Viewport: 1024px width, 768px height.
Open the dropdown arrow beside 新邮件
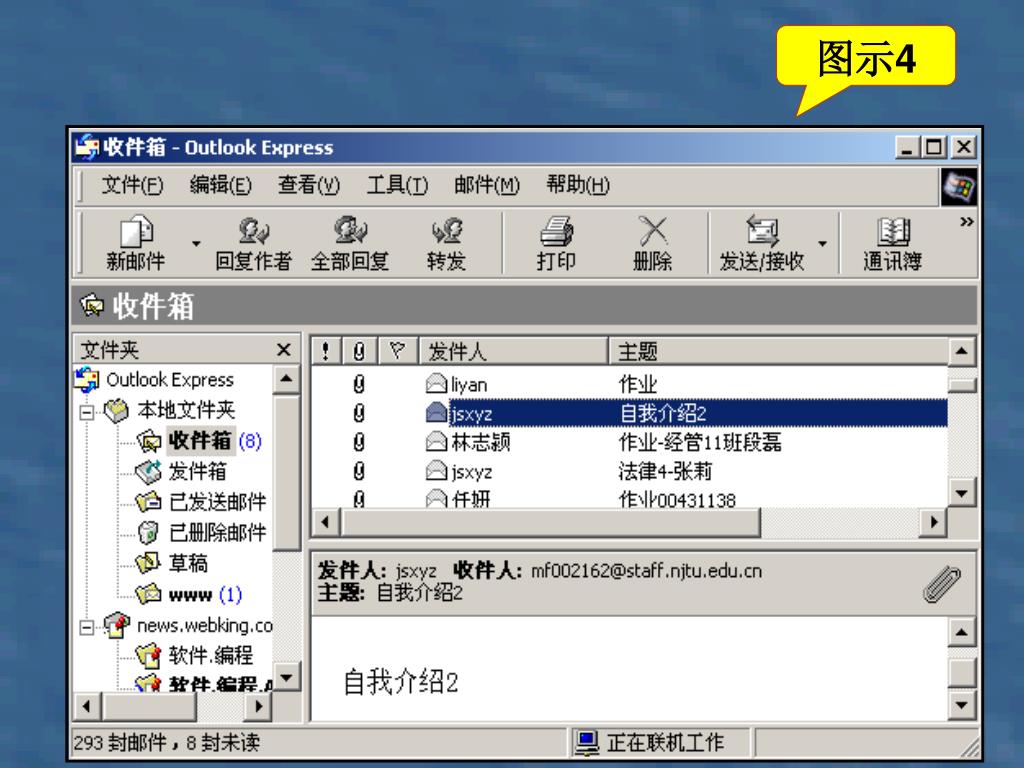(196, 244)
